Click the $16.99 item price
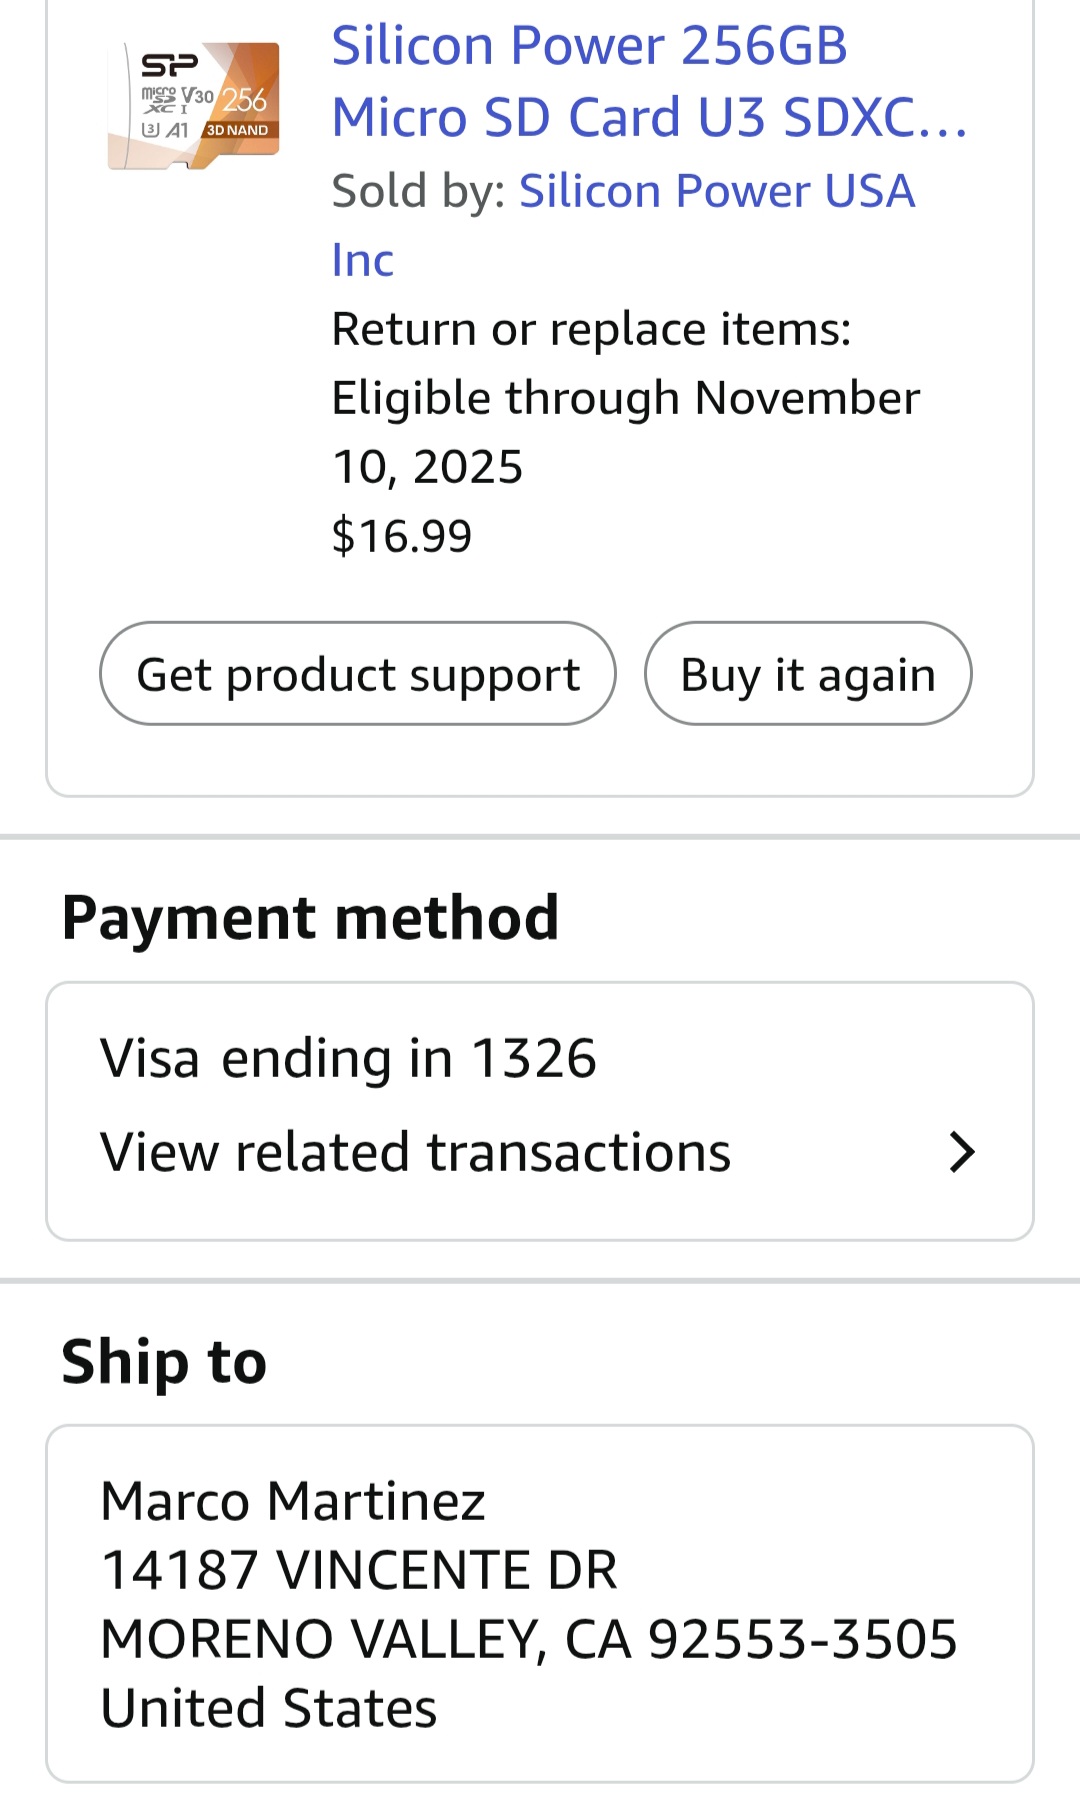The height and width of the screenshot is (1818, 1080). [x=401, y=536]
